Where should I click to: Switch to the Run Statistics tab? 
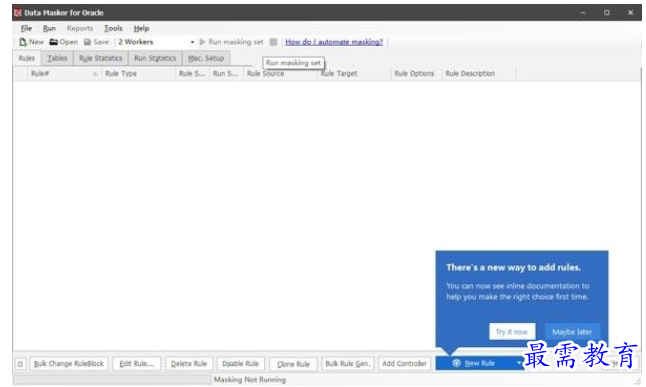coord(155,58)
